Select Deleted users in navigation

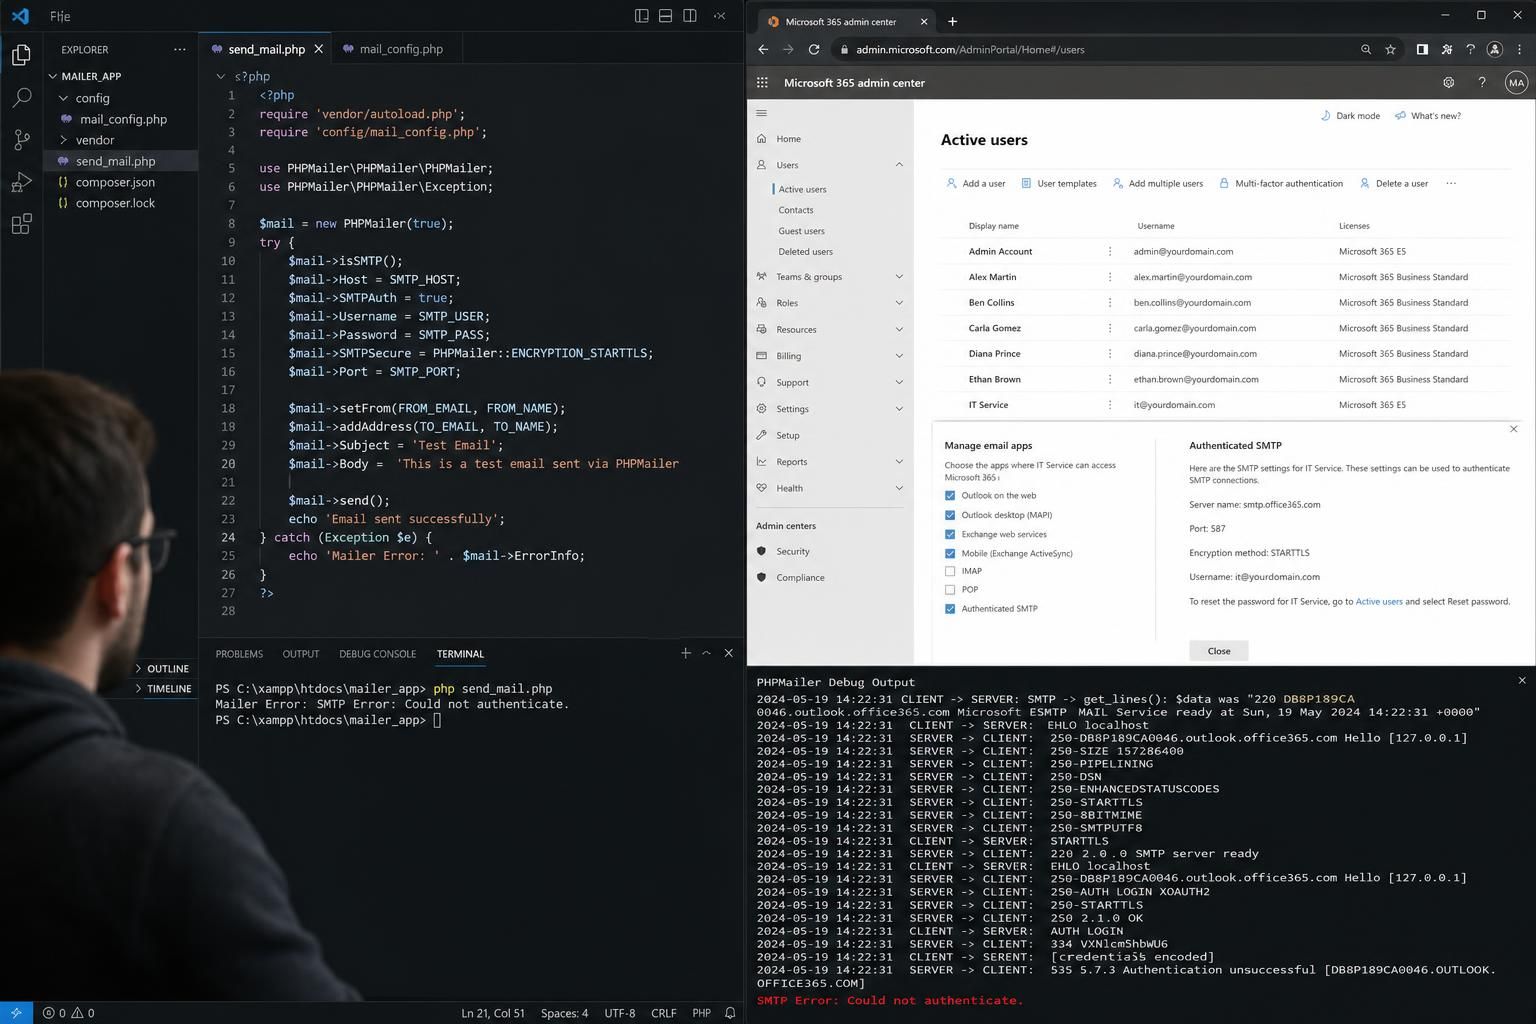click(x=805, y=252)
